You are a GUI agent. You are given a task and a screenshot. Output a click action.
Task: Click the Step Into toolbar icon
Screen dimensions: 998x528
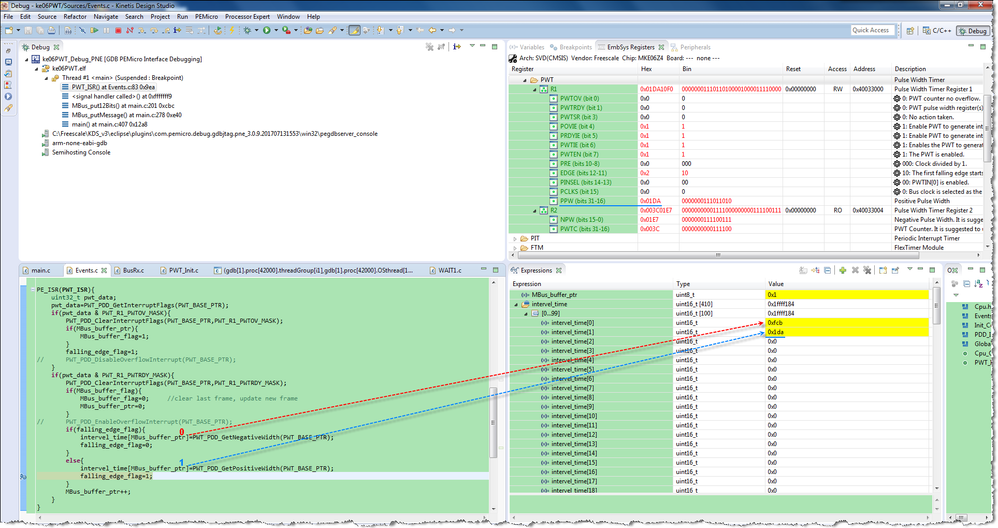(x=141, y=30)
